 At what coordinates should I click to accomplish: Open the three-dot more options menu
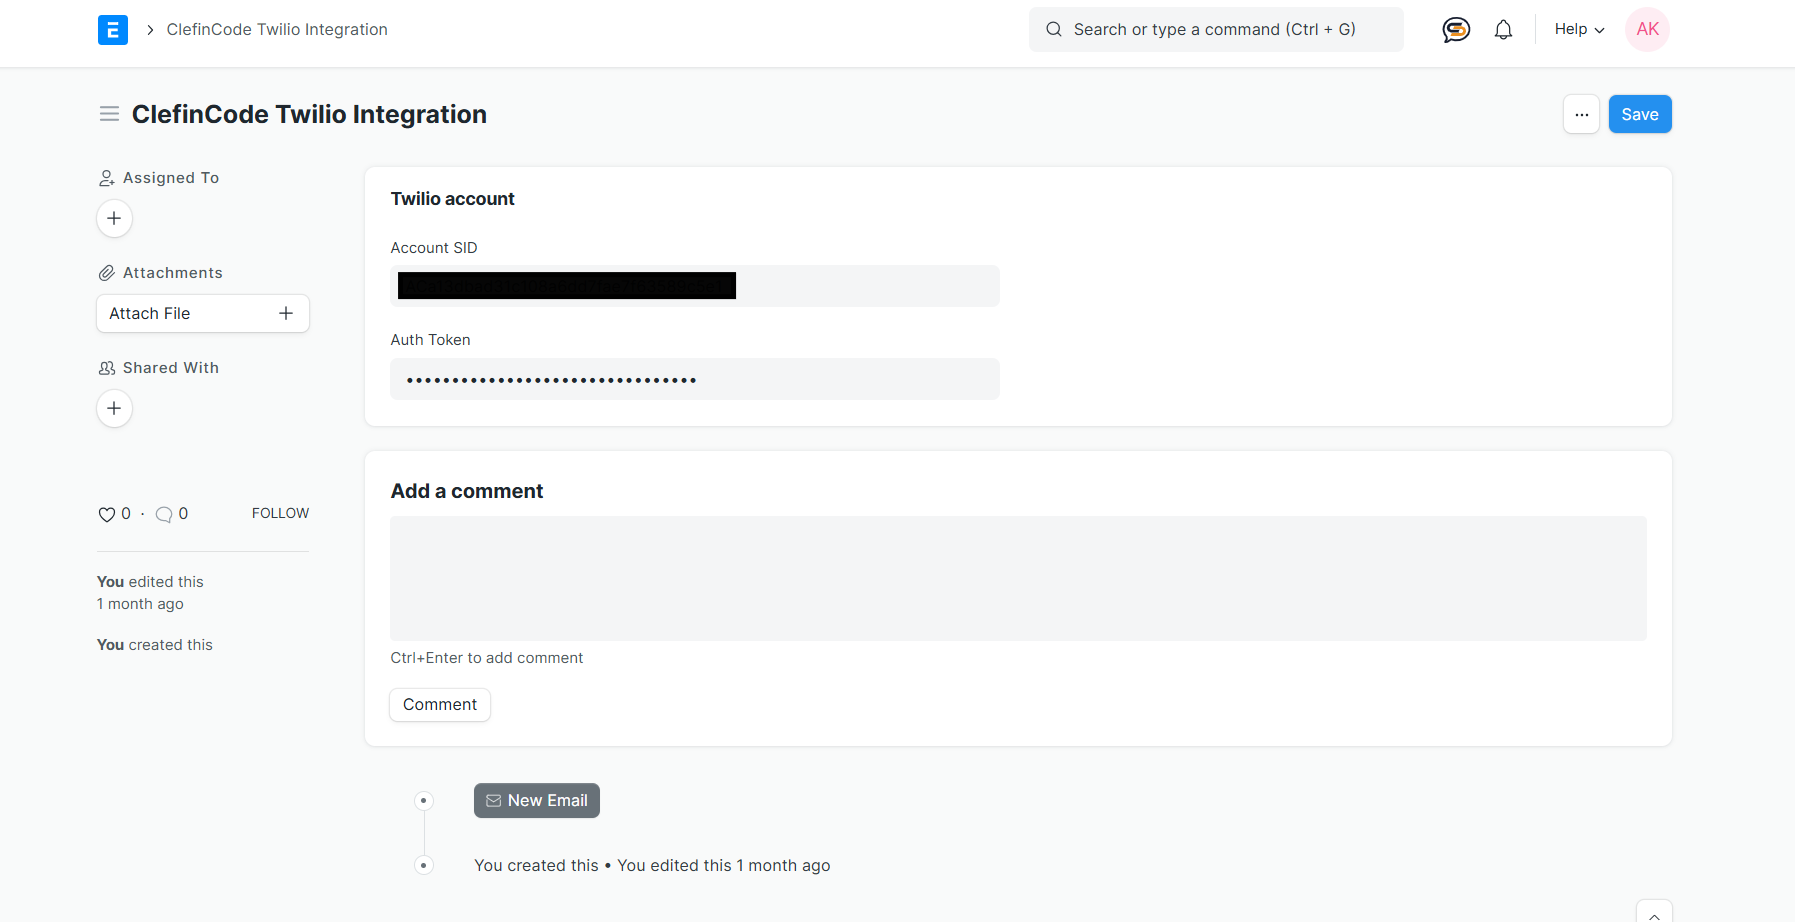tap(1581, 114)
